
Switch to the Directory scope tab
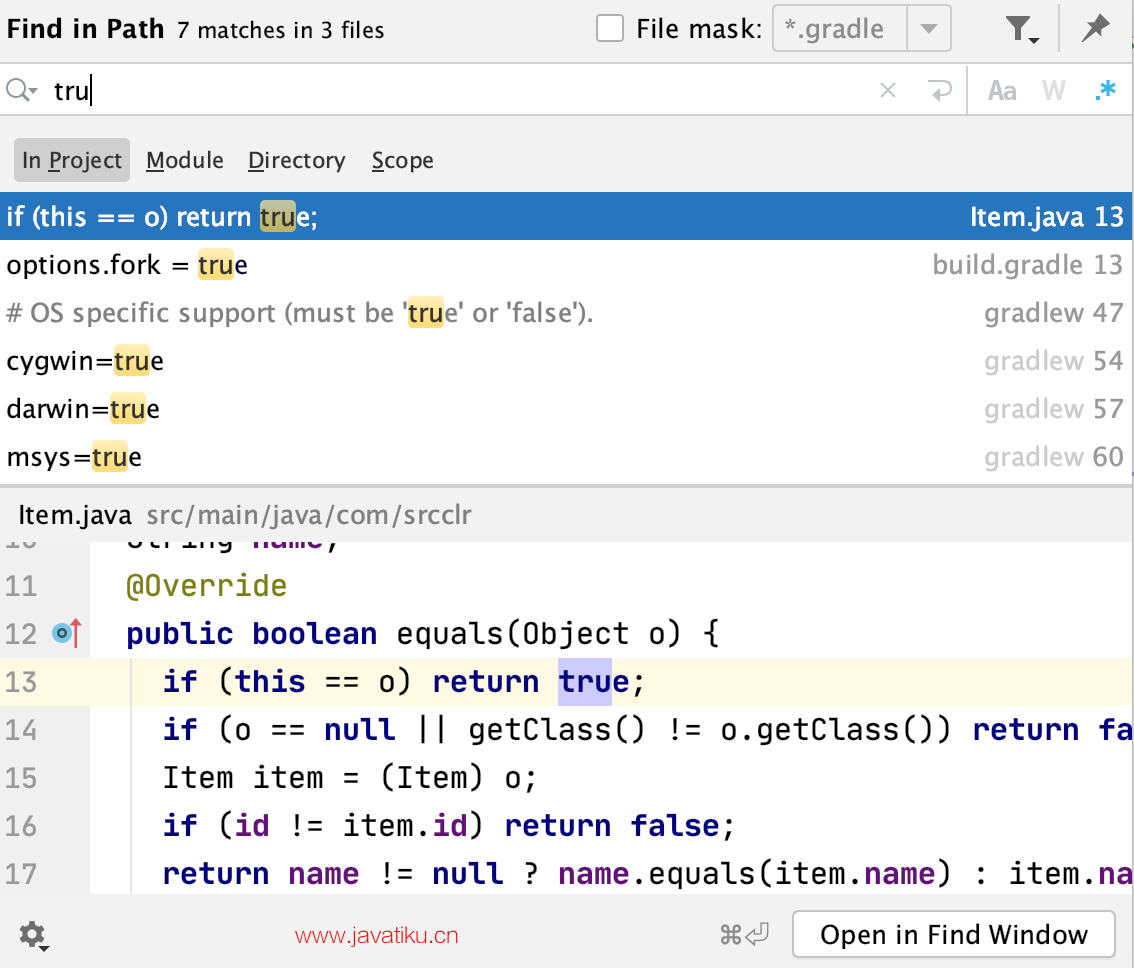296,160
